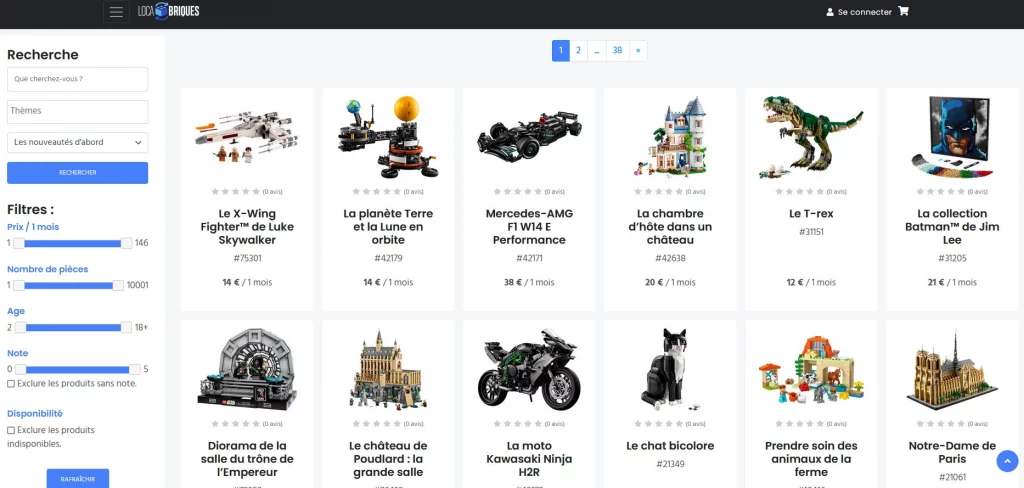
Task: Open the X-Wing Fighter product image
Action: (x=247, y=138)
